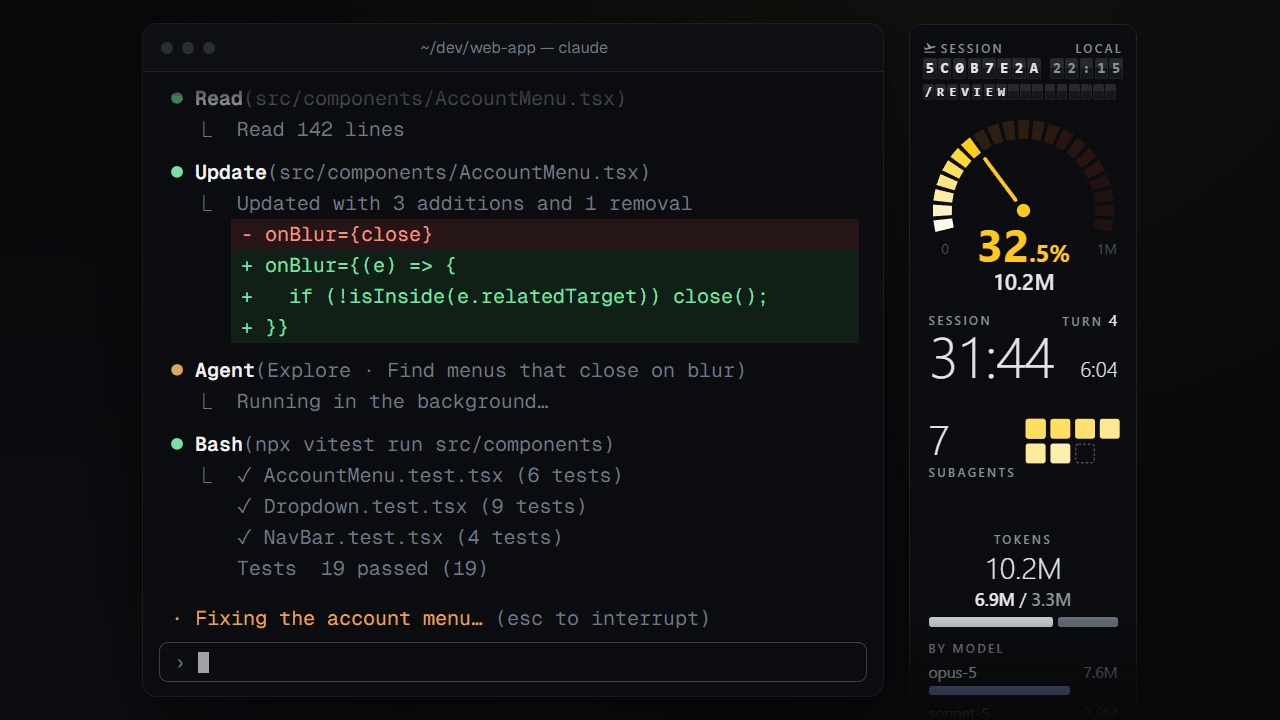Click the window title ~/dev/web-app — claude
This screenshot has height=720, width=1280.
tap(513, 48)
